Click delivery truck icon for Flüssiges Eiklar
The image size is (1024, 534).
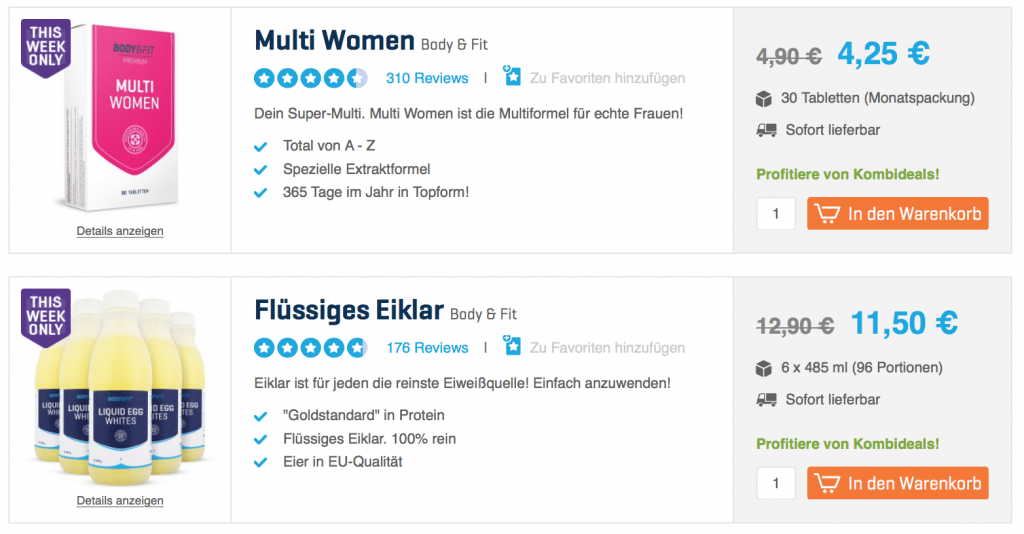coord(765,400)
